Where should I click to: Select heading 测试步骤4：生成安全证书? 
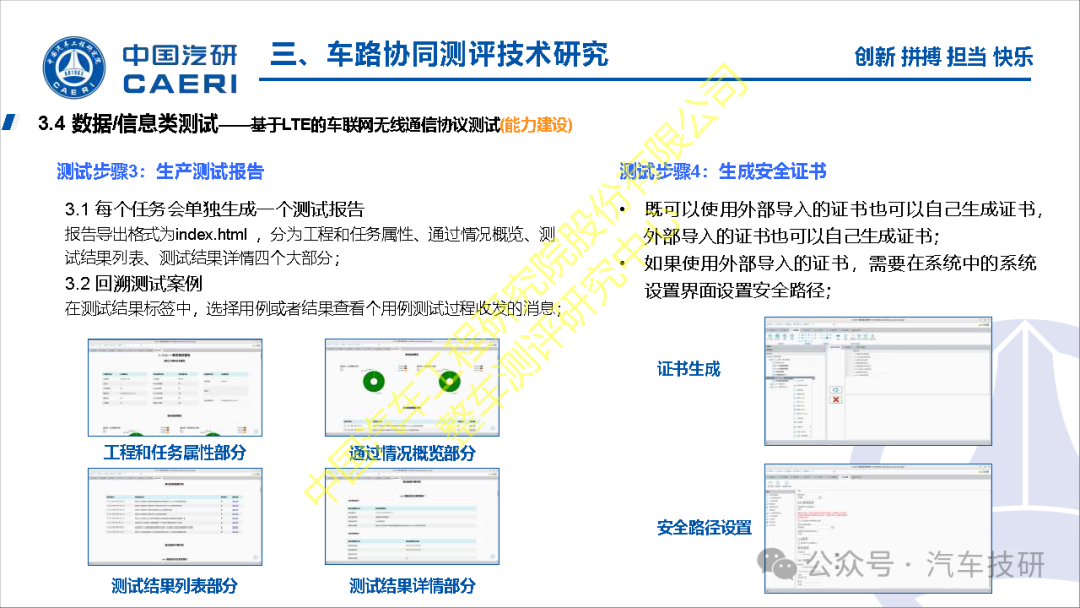(723, 171)
